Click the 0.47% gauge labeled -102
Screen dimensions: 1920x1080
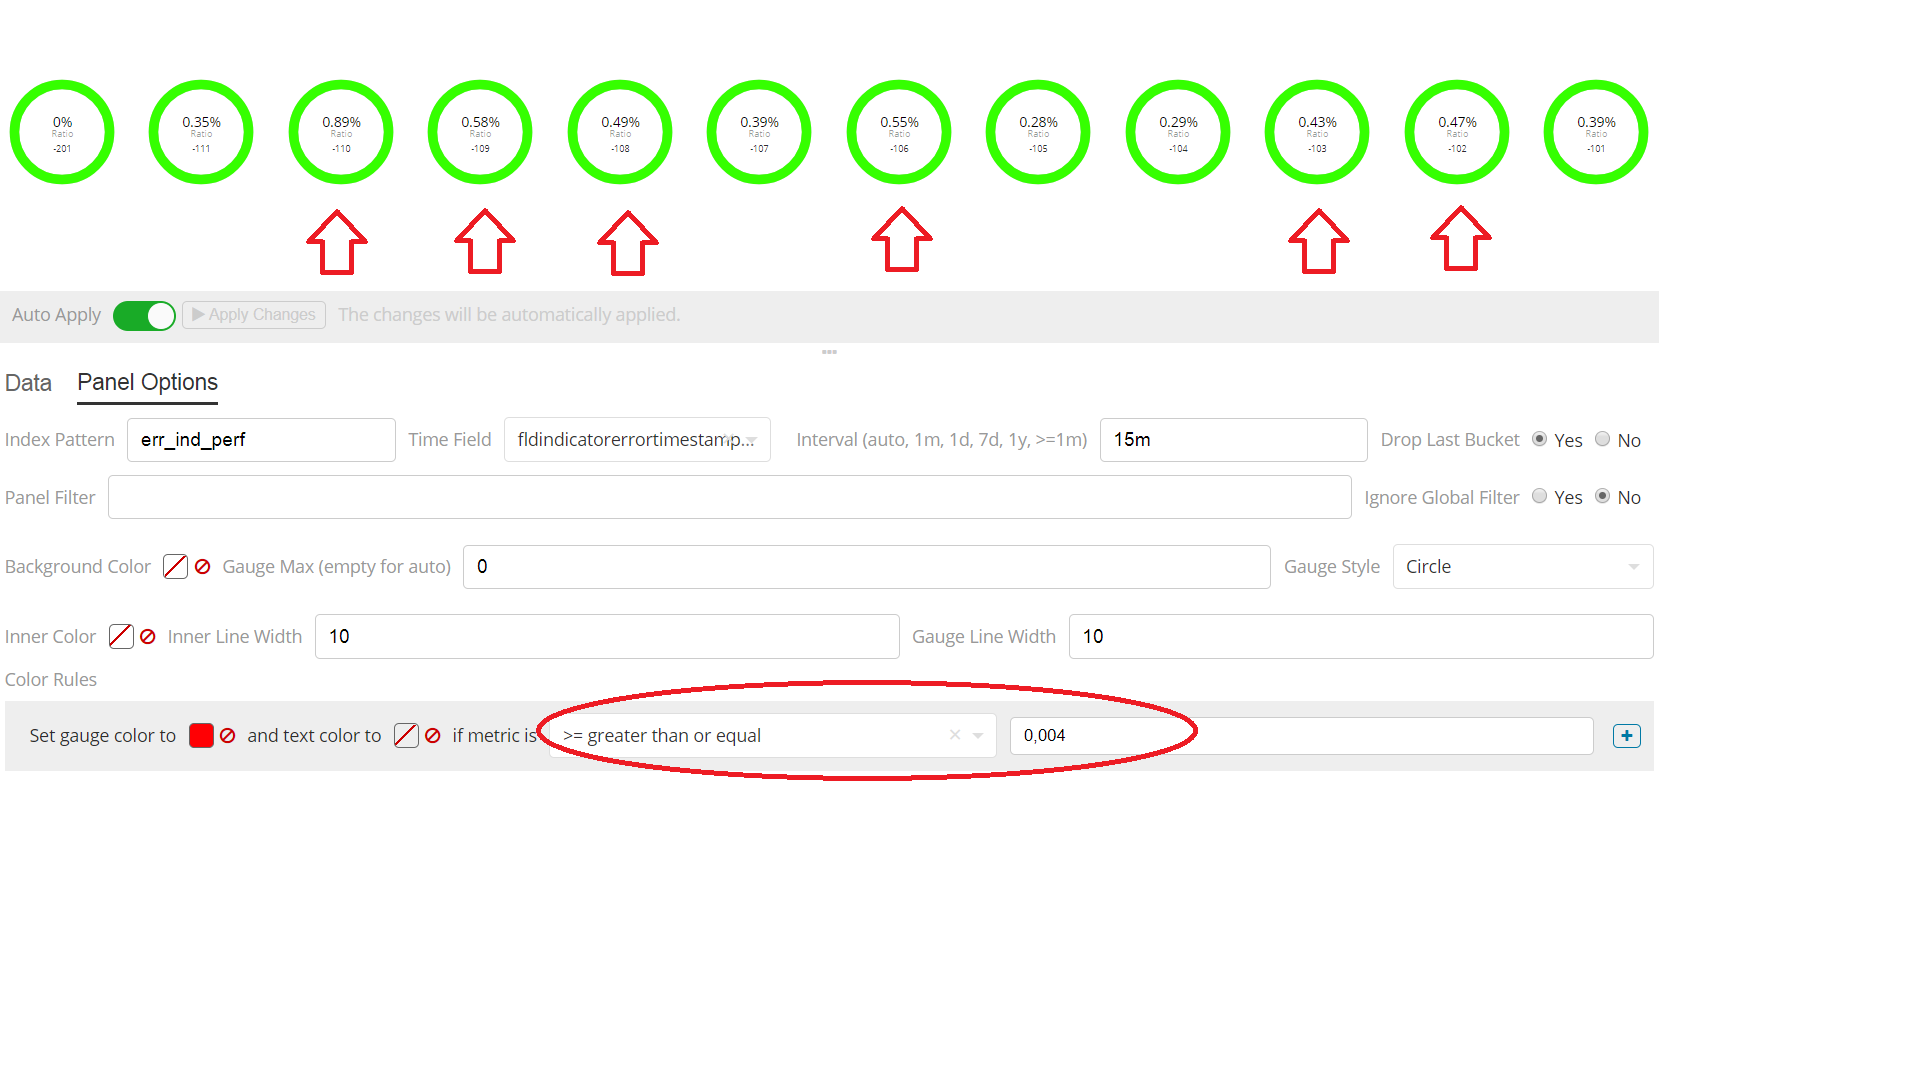(x=1457, y=132)
